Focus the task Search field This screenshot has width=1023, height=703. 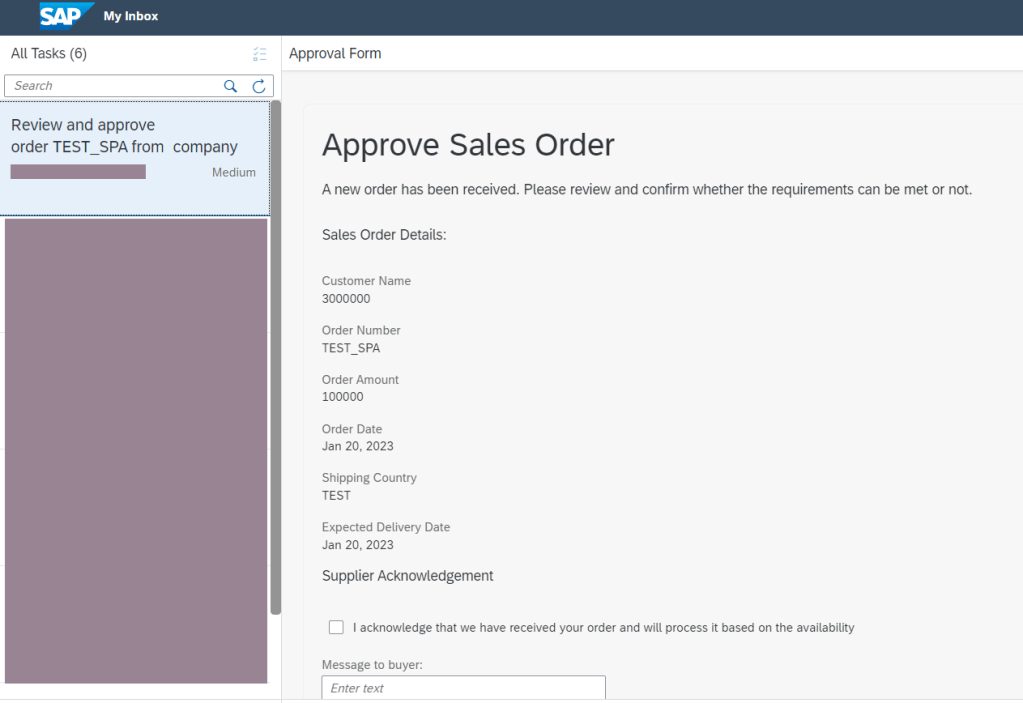coord(115,86)
